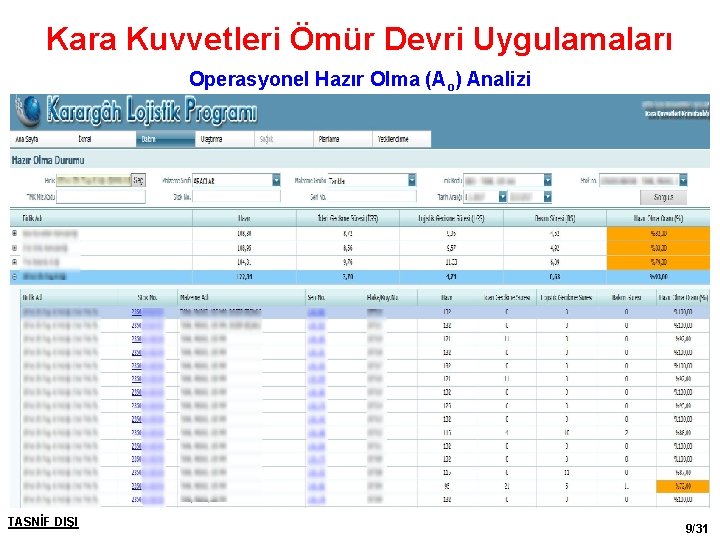Expand the unit row with 8,56 idari gecikme
This screenshot has width=720, height=540.
[x=15, y=248]
